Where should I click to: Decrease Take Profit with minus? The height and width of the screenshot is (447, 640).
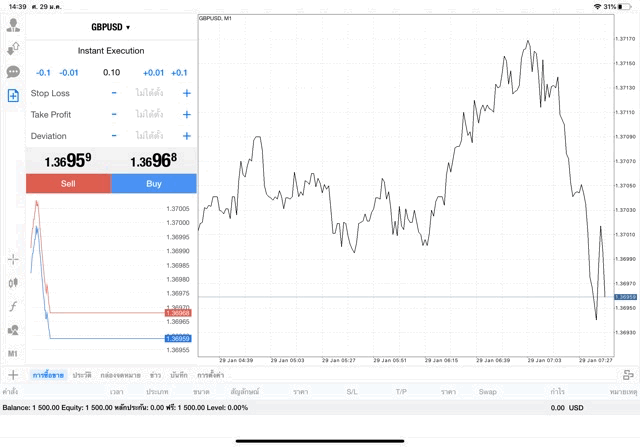point(114,115)
